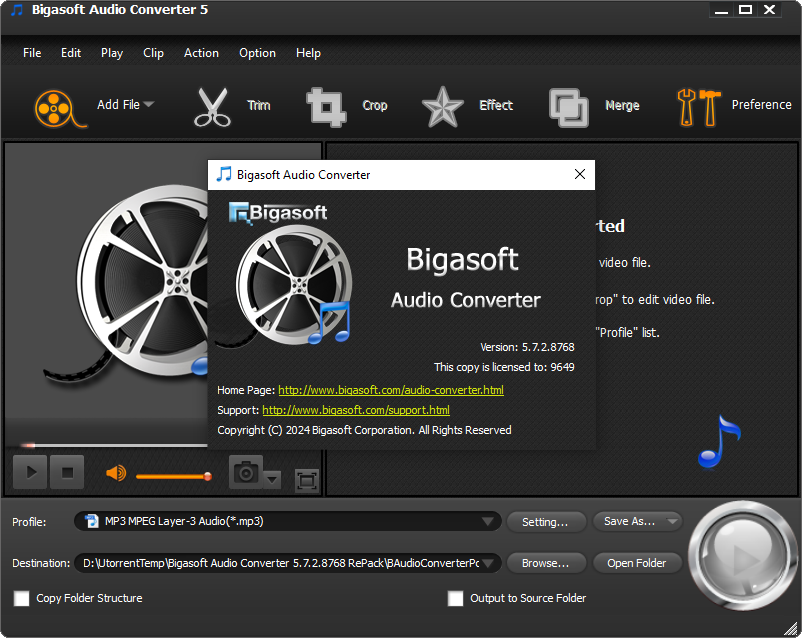Enable Output to Source Folder checkbox

coord(455,598)
